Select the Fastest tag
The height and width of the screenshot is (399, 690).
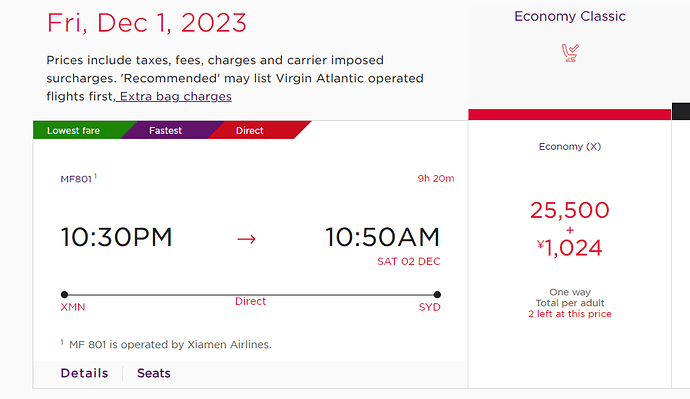(165, 131)
